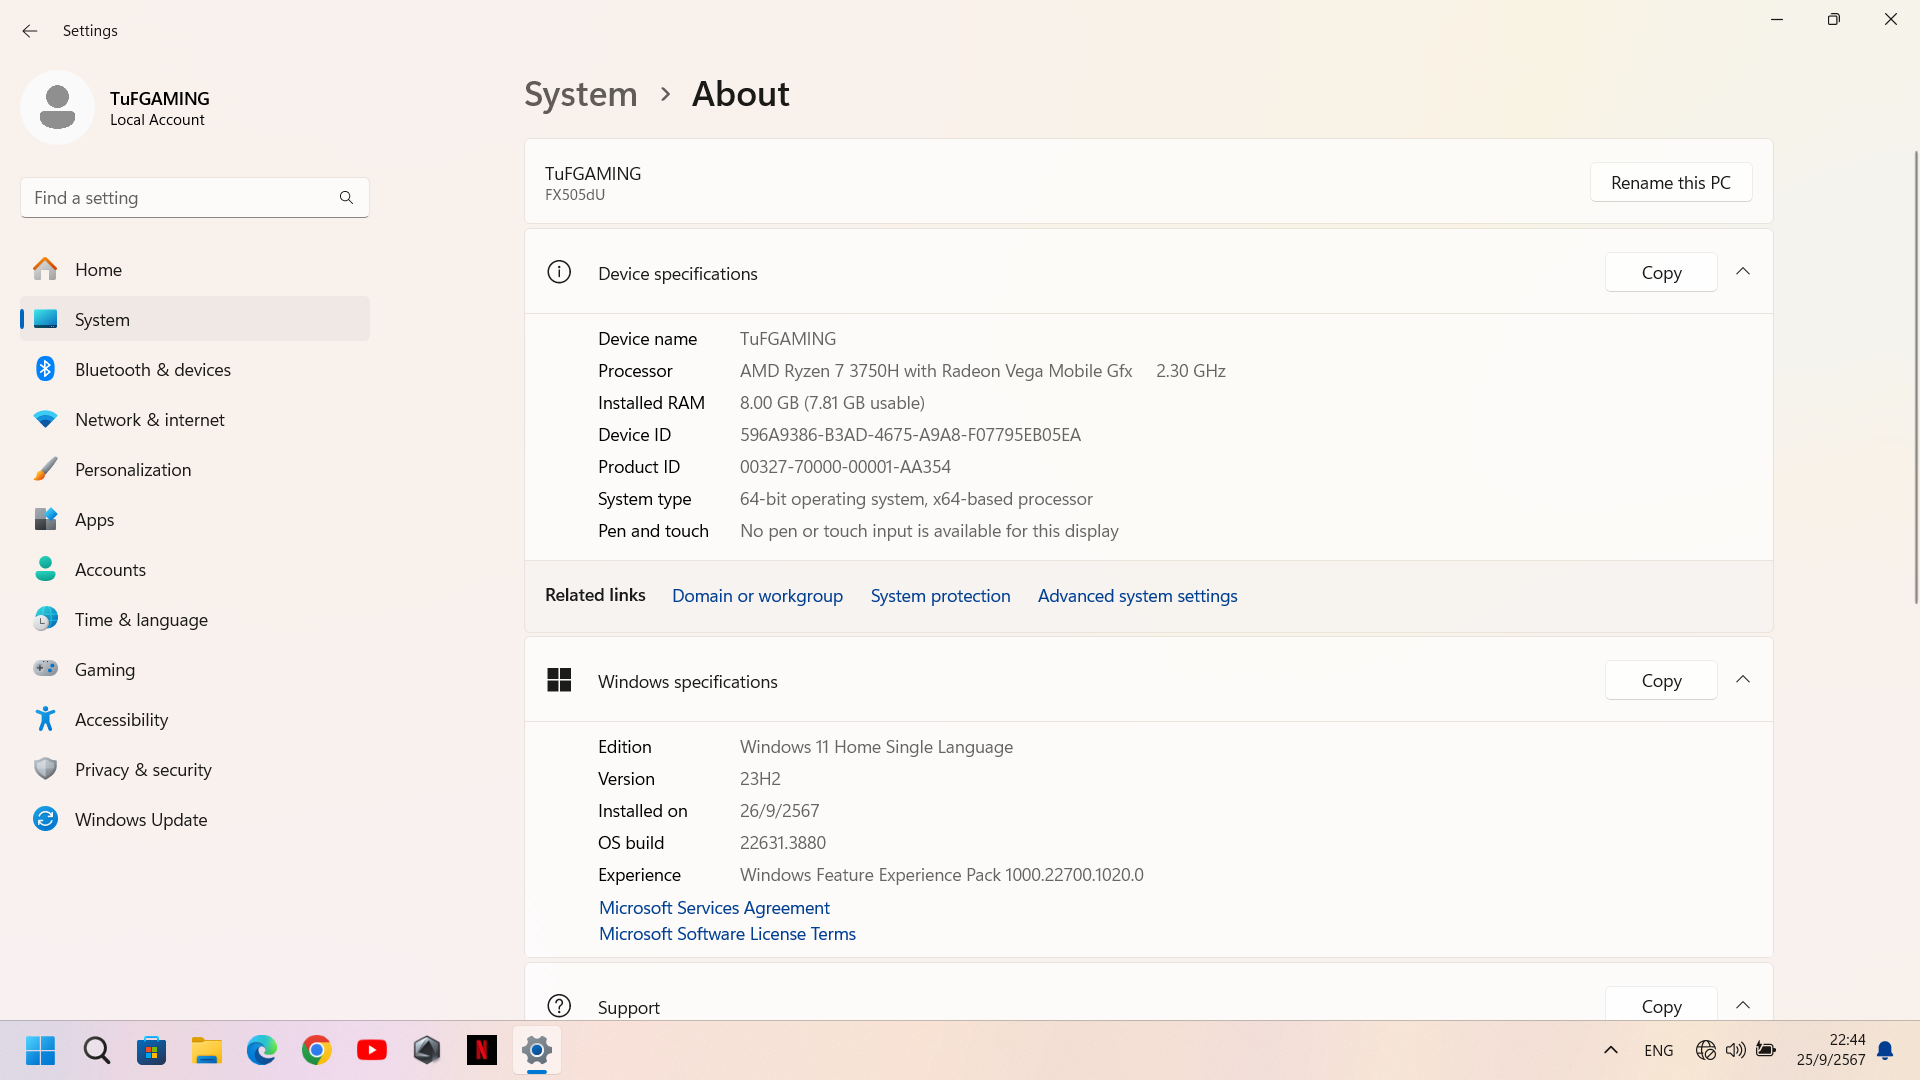Click the Windows Update sync icon

(45, 819)
